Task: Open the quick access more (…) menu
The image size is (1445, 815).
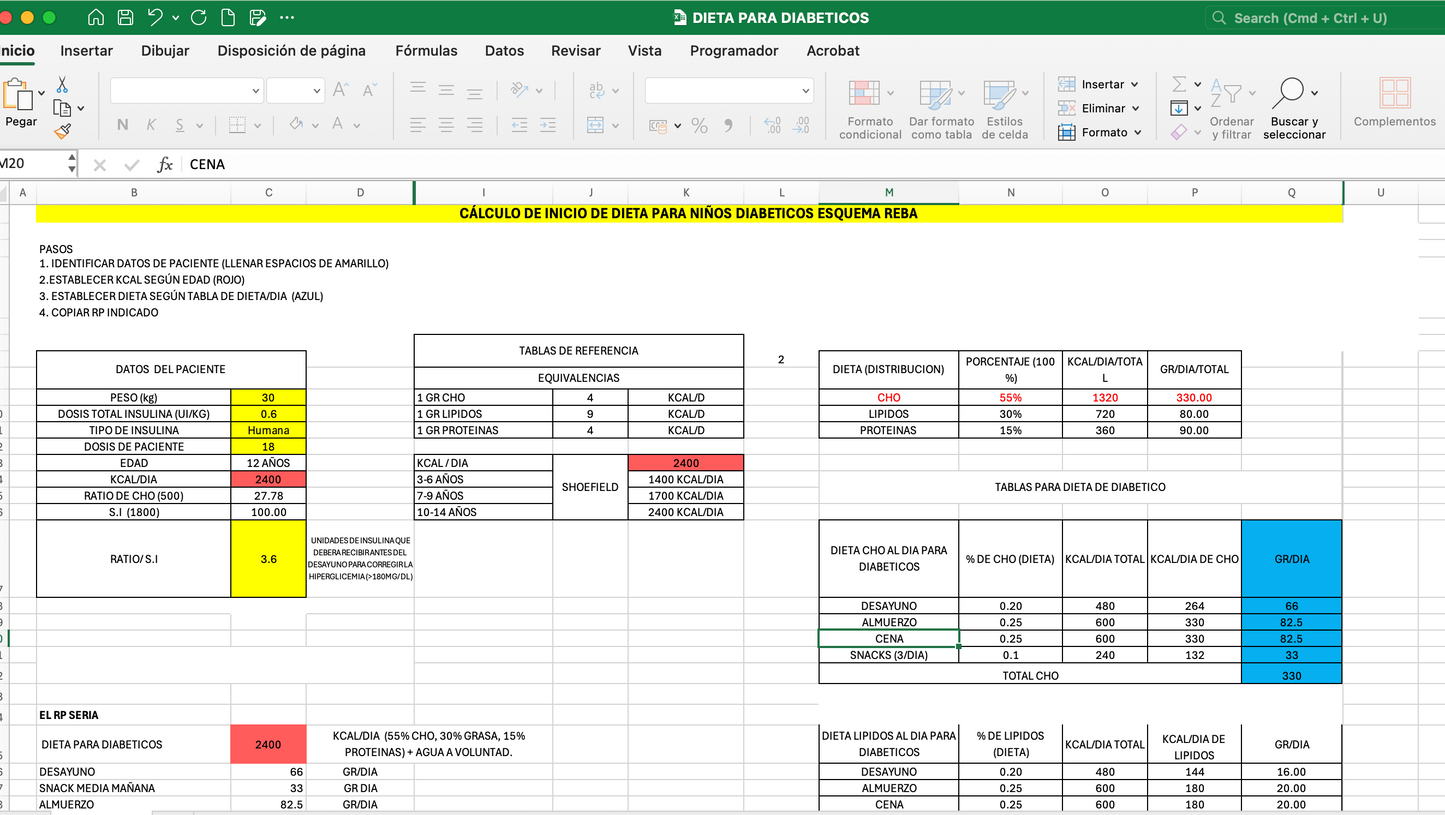Action: (x=287, y=18)
